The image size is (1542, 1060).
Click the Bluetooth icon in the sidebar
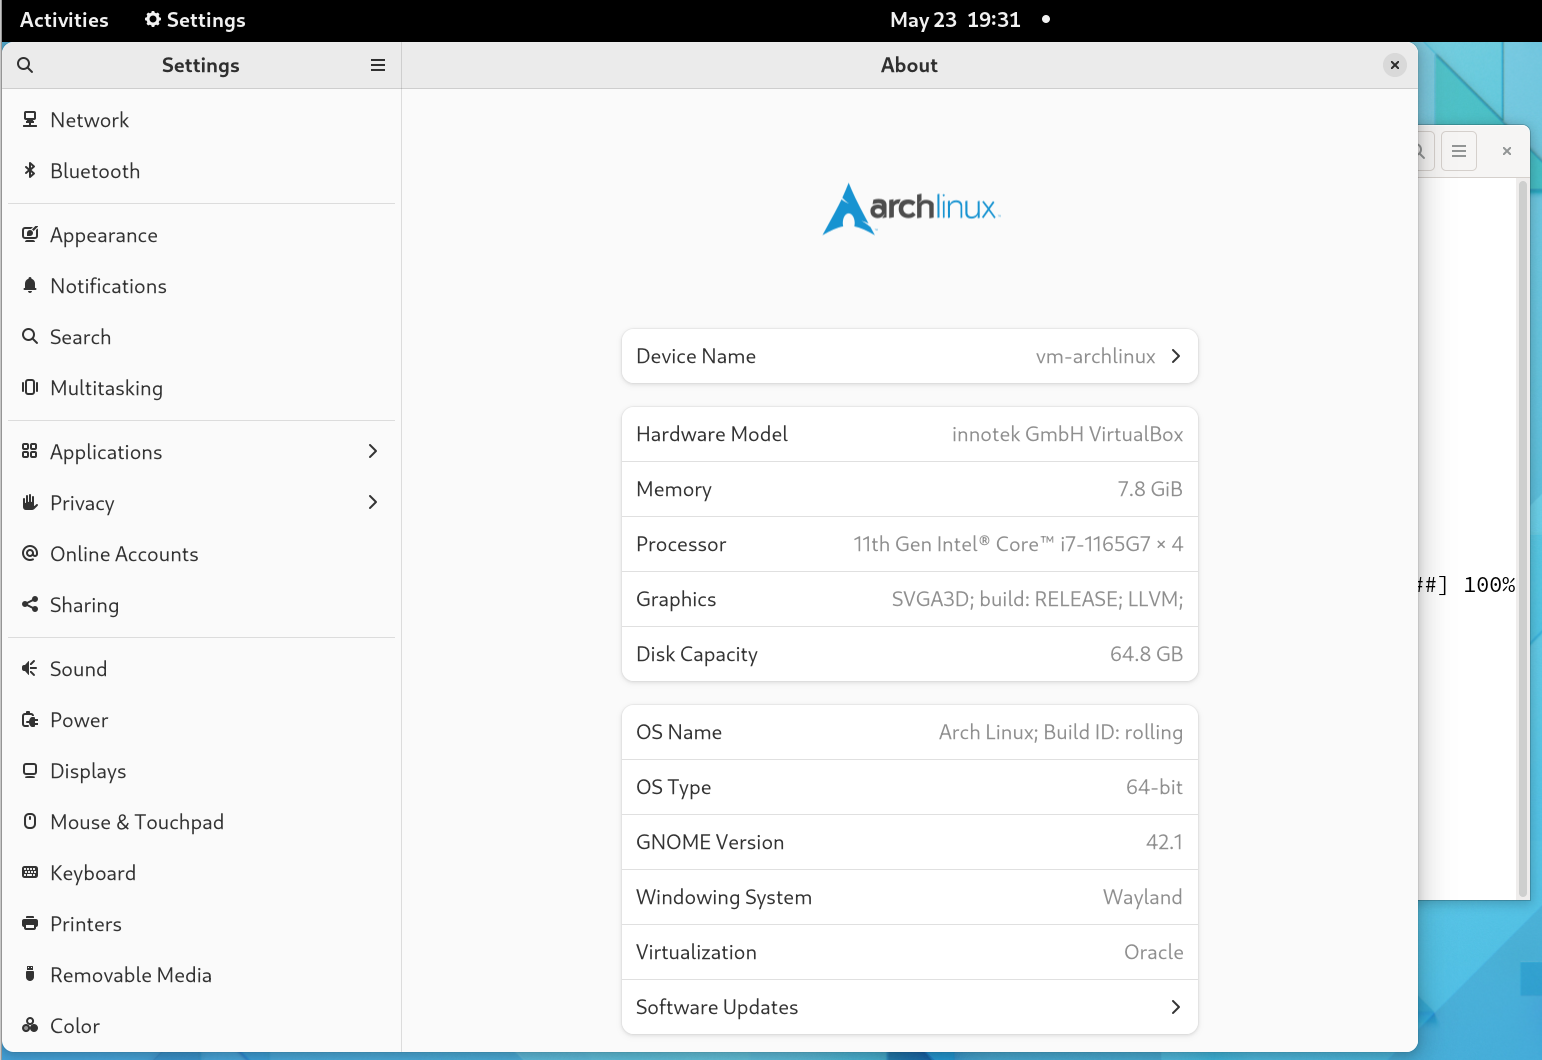[29, 170]
